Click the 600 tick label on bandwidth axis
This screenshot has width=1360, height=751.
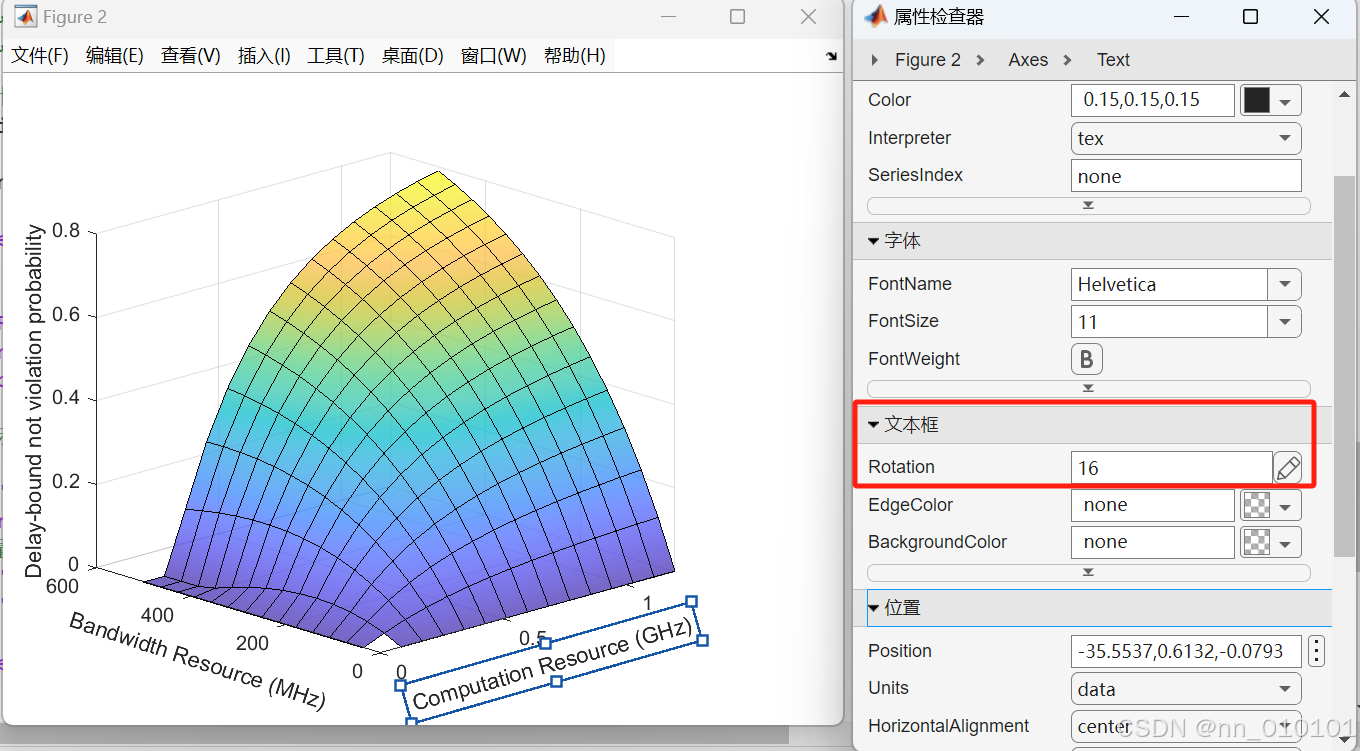coord(64,588)
